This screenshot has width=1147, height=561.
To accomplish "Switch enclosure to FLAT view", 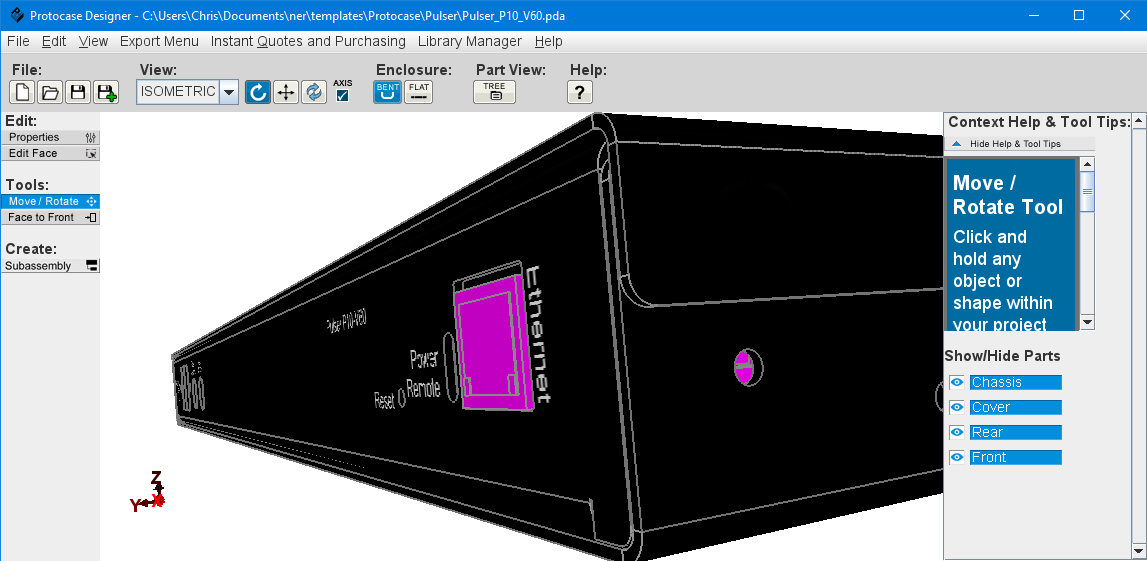I will [419, 92].
